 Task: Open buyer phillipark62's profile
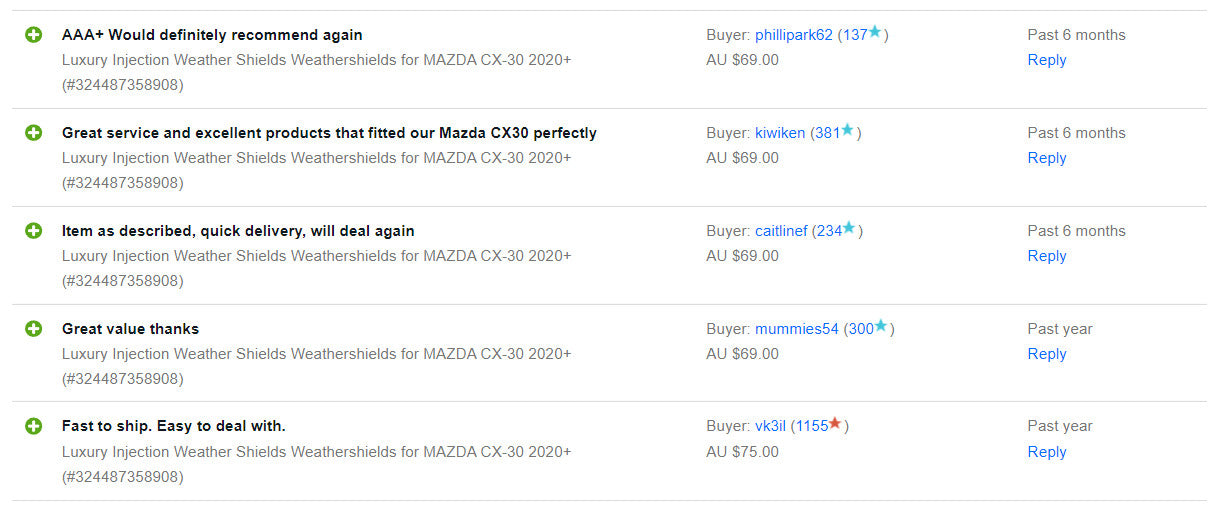pyautogui.click(x=793, y=35)
